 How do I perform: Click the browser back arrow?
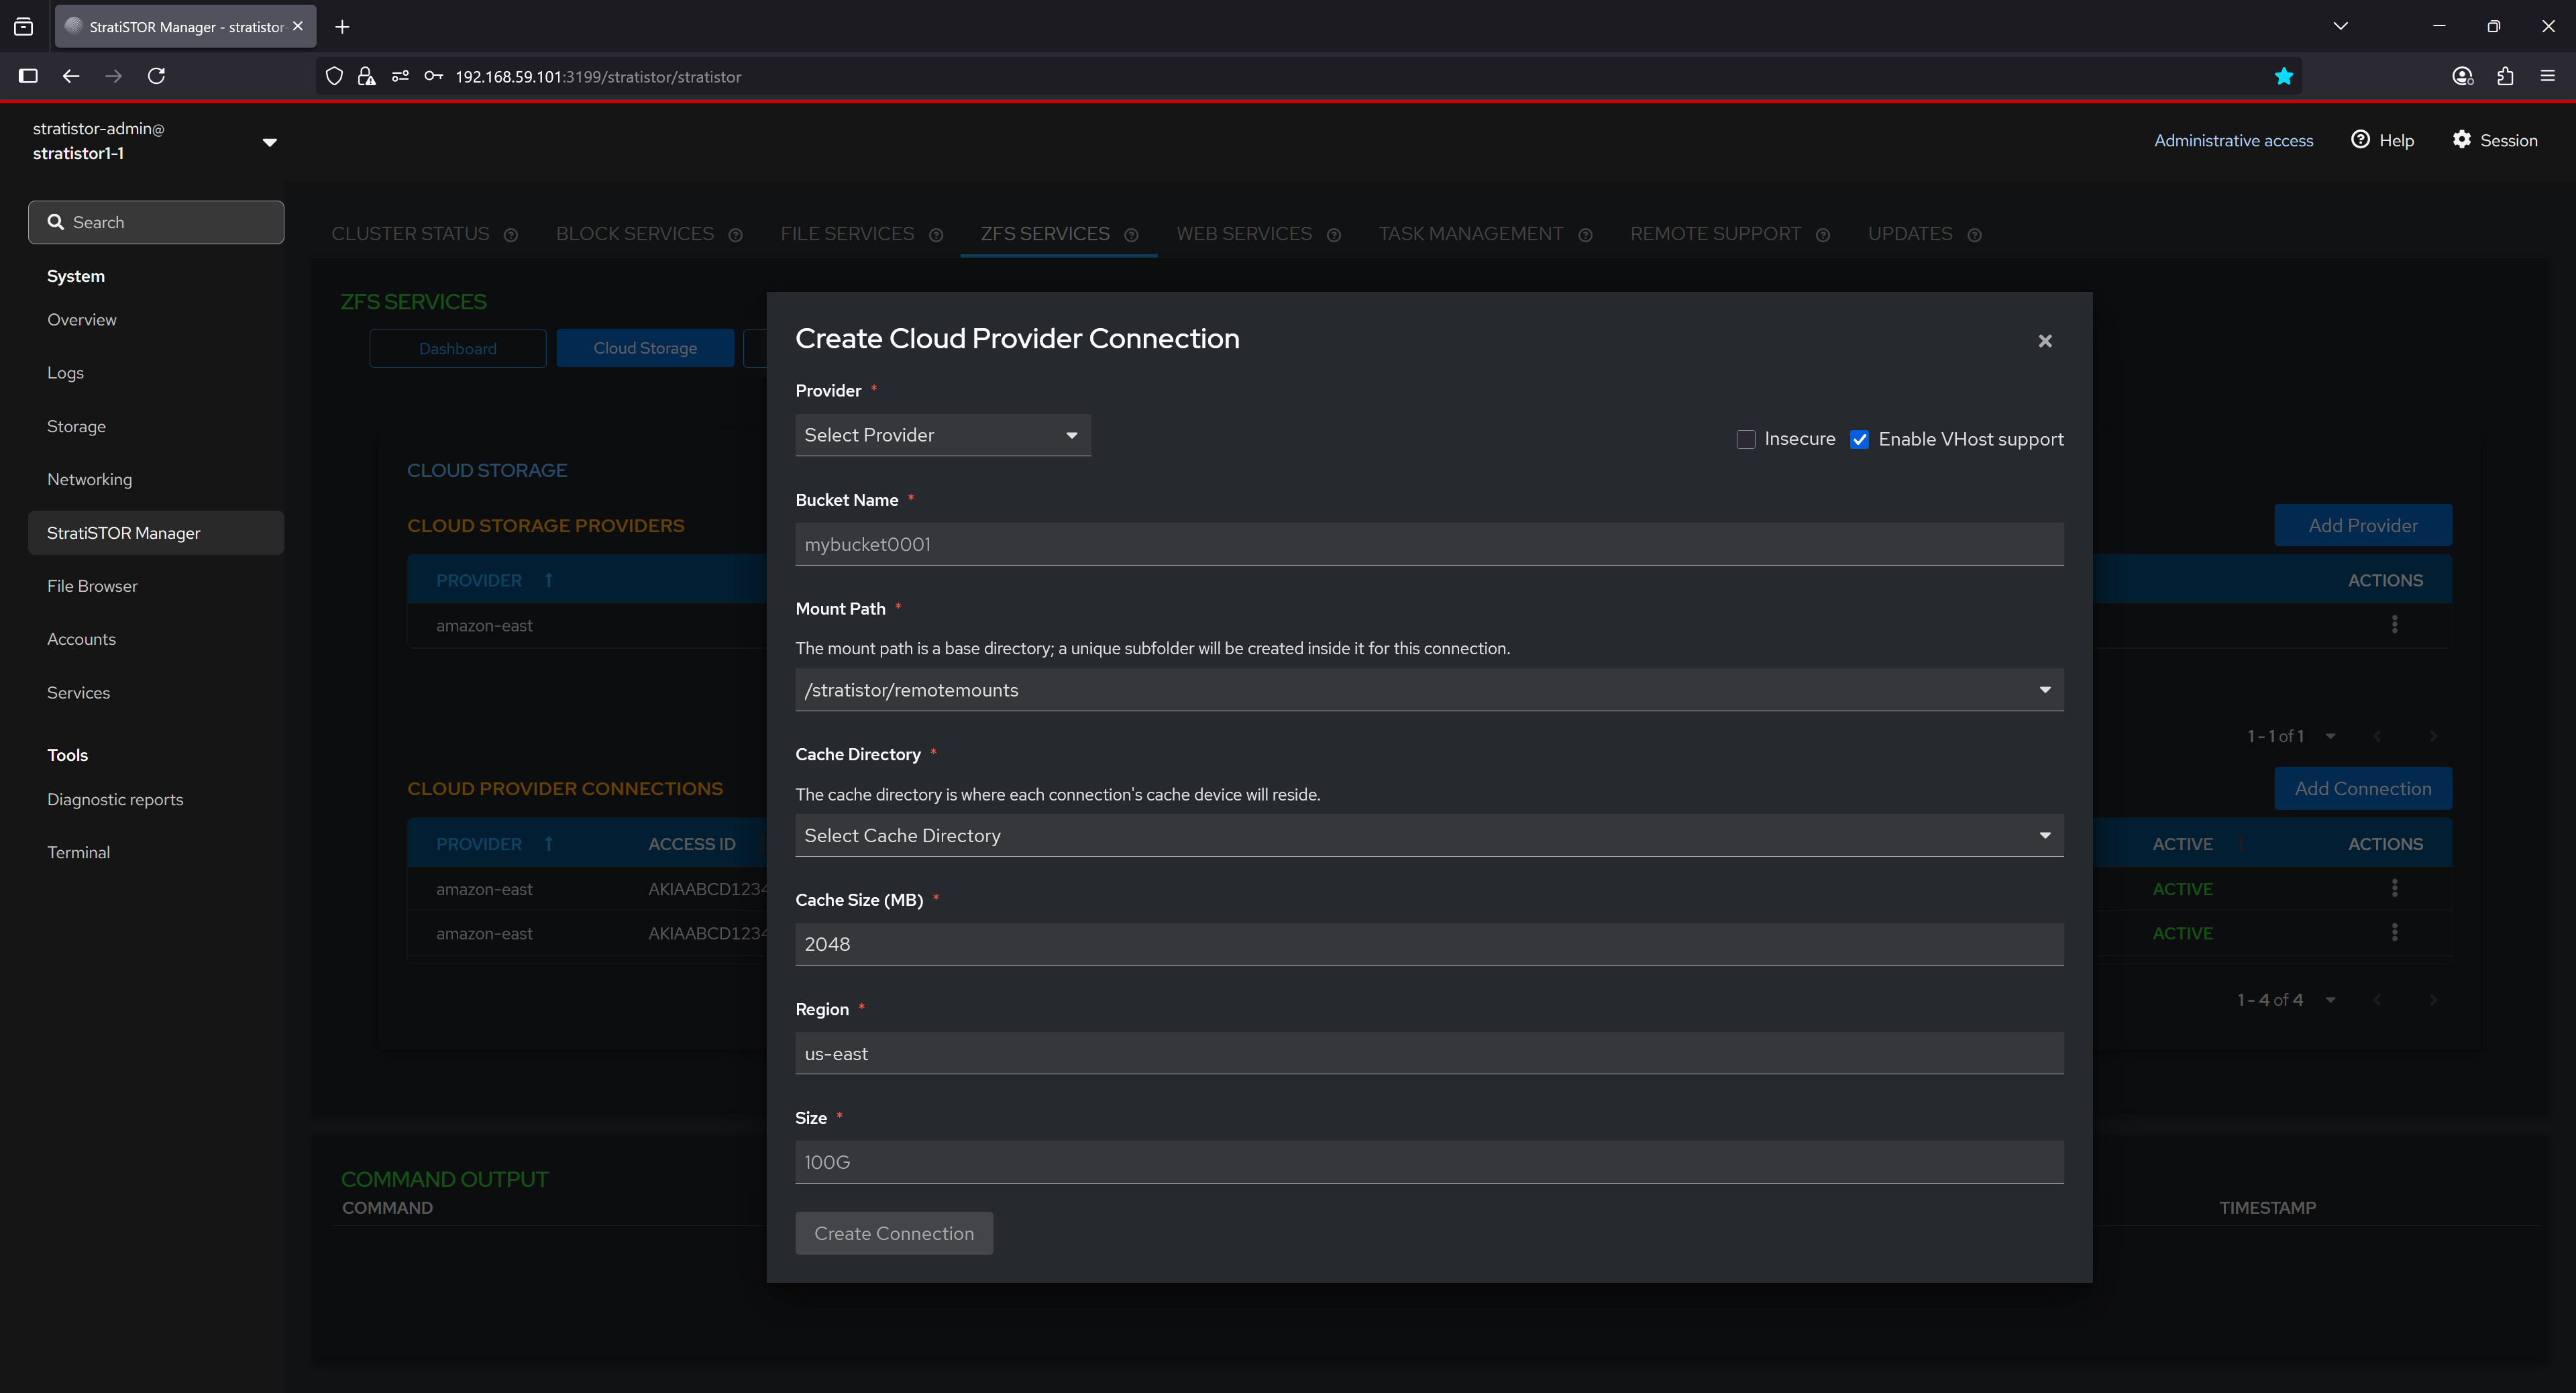(70, 76)
